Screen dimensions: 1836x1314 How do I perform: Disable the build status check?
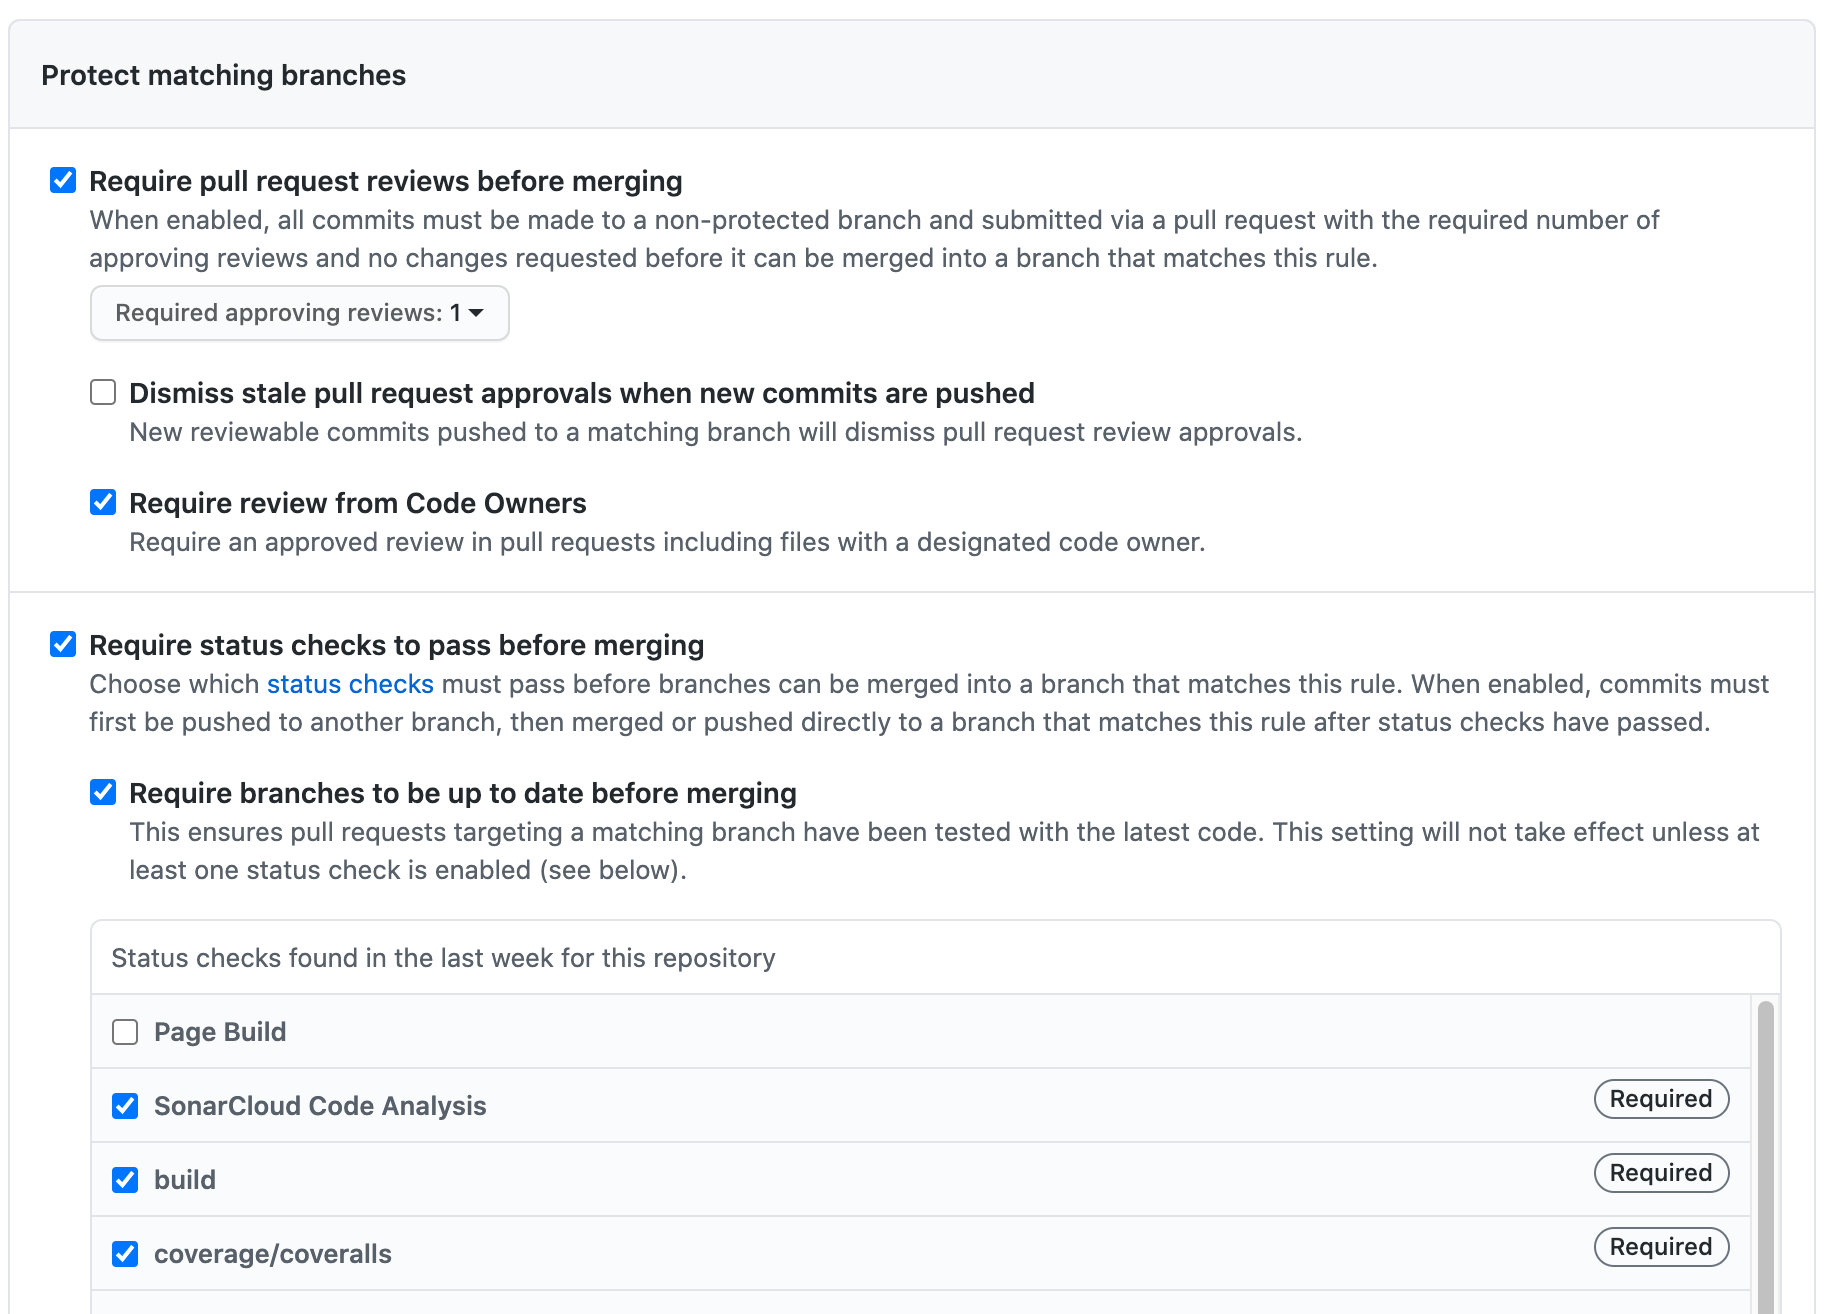click(124, 1180)
